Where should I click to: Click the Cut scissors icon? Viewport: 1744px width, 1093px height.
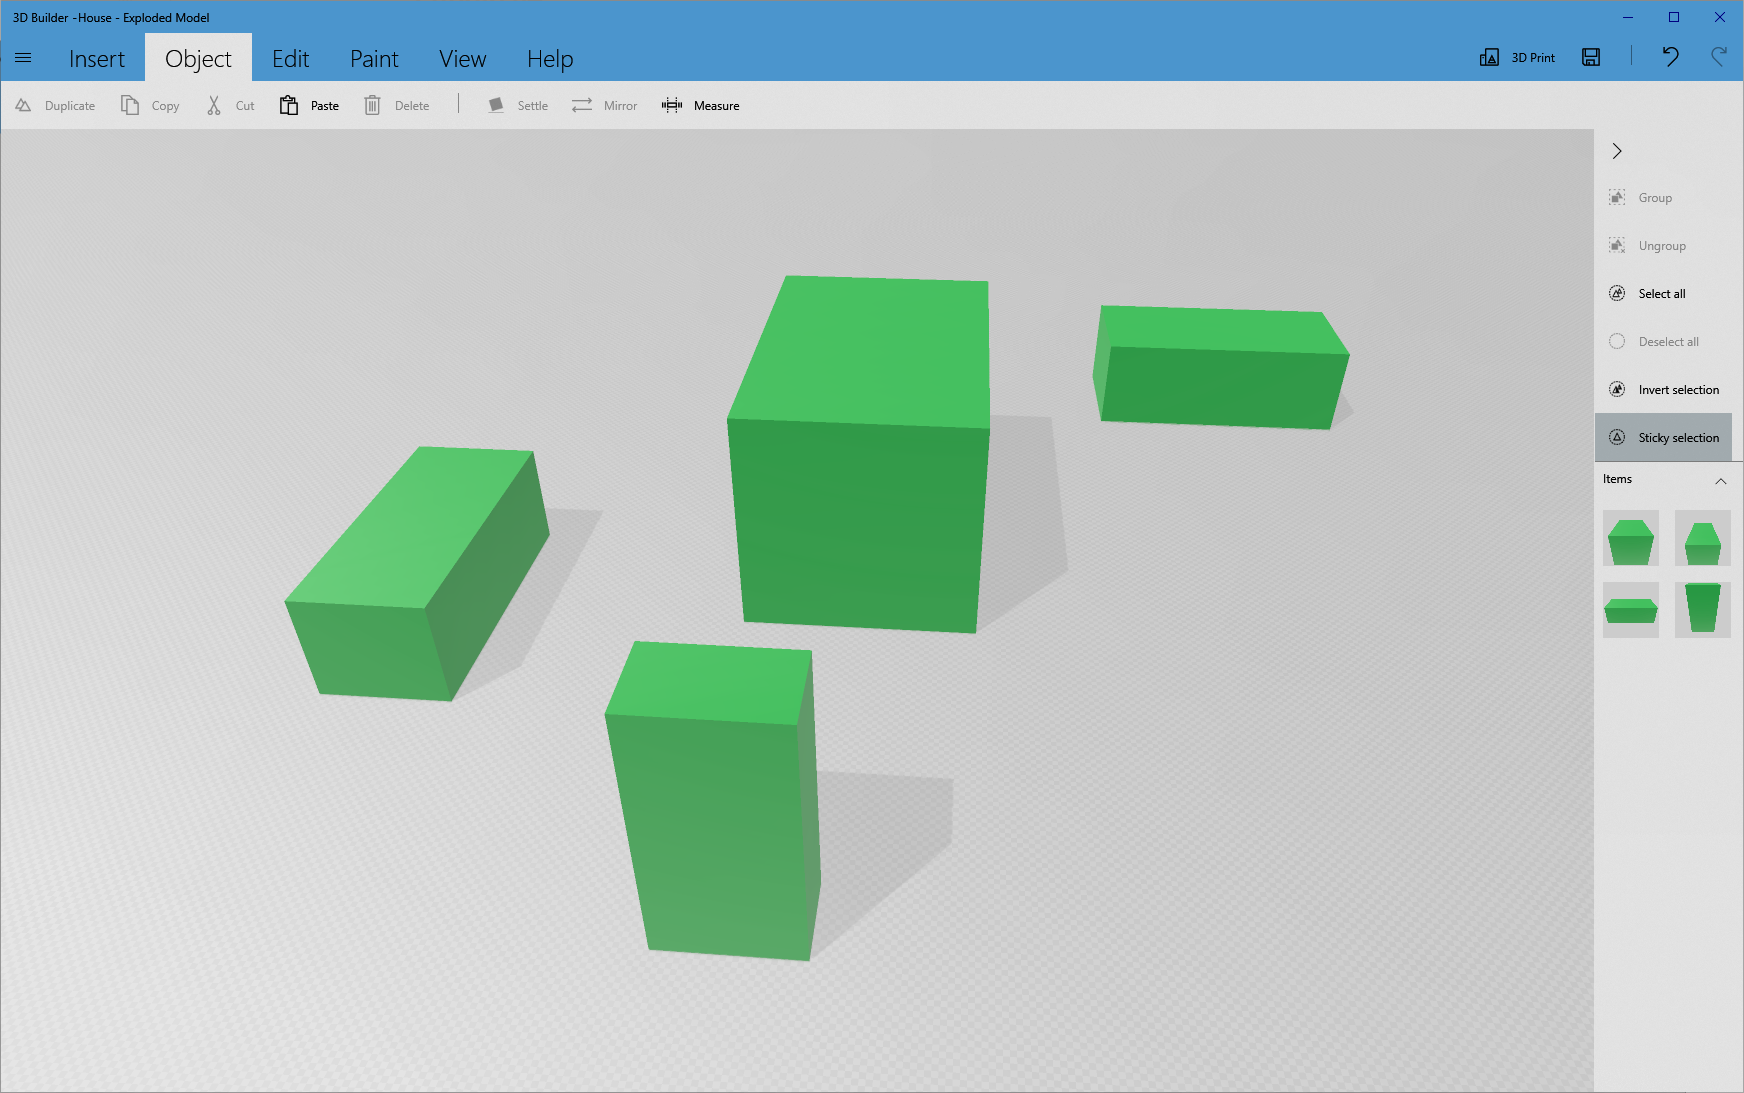tap(213, 105)
